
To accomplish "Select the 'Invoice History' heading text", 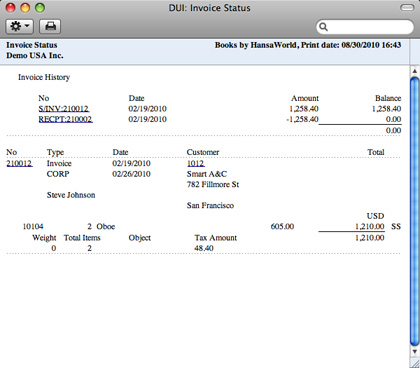I will [44, 77].
